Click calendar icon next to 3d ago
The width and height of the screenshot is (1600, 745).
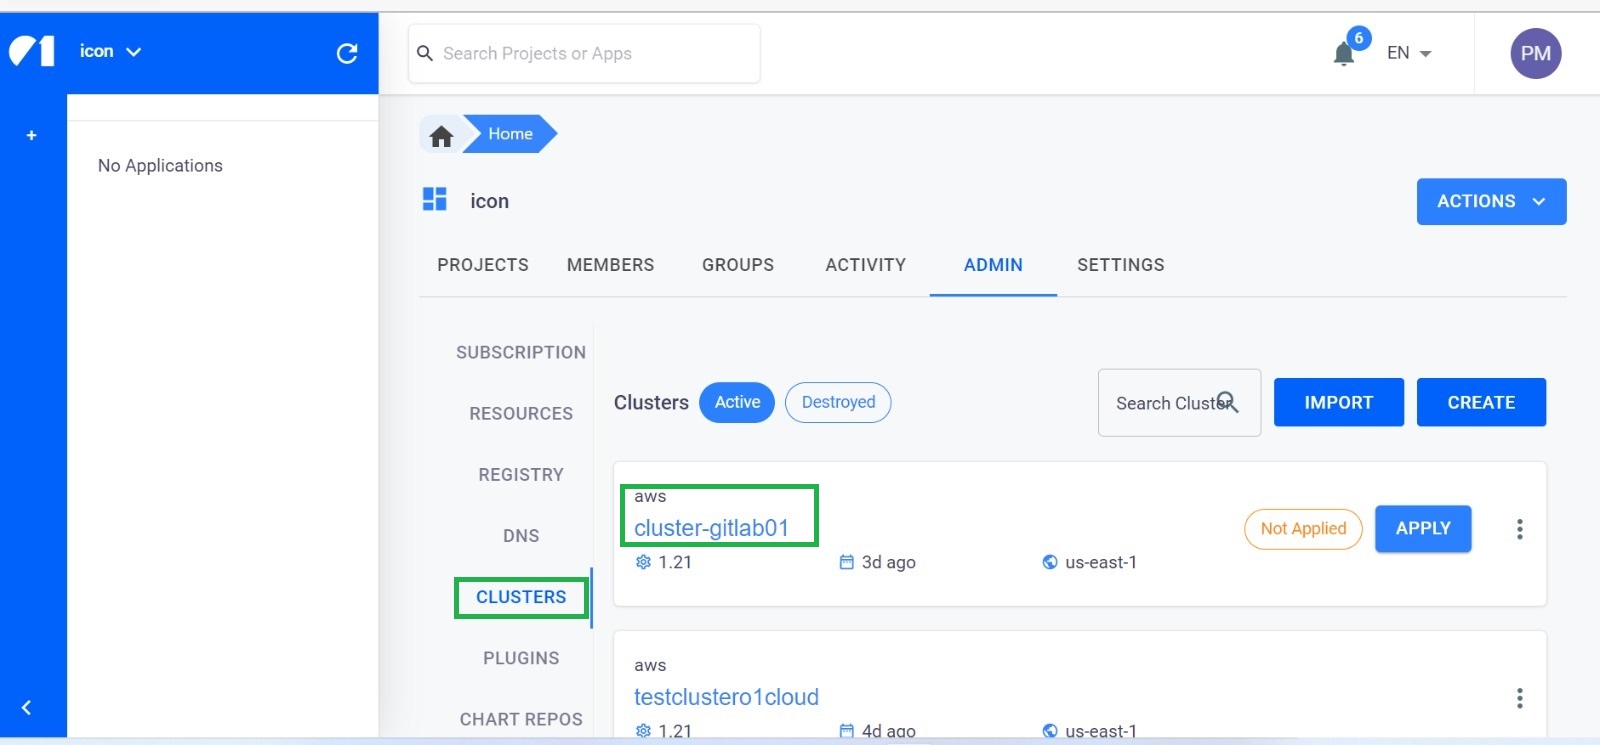846,562
